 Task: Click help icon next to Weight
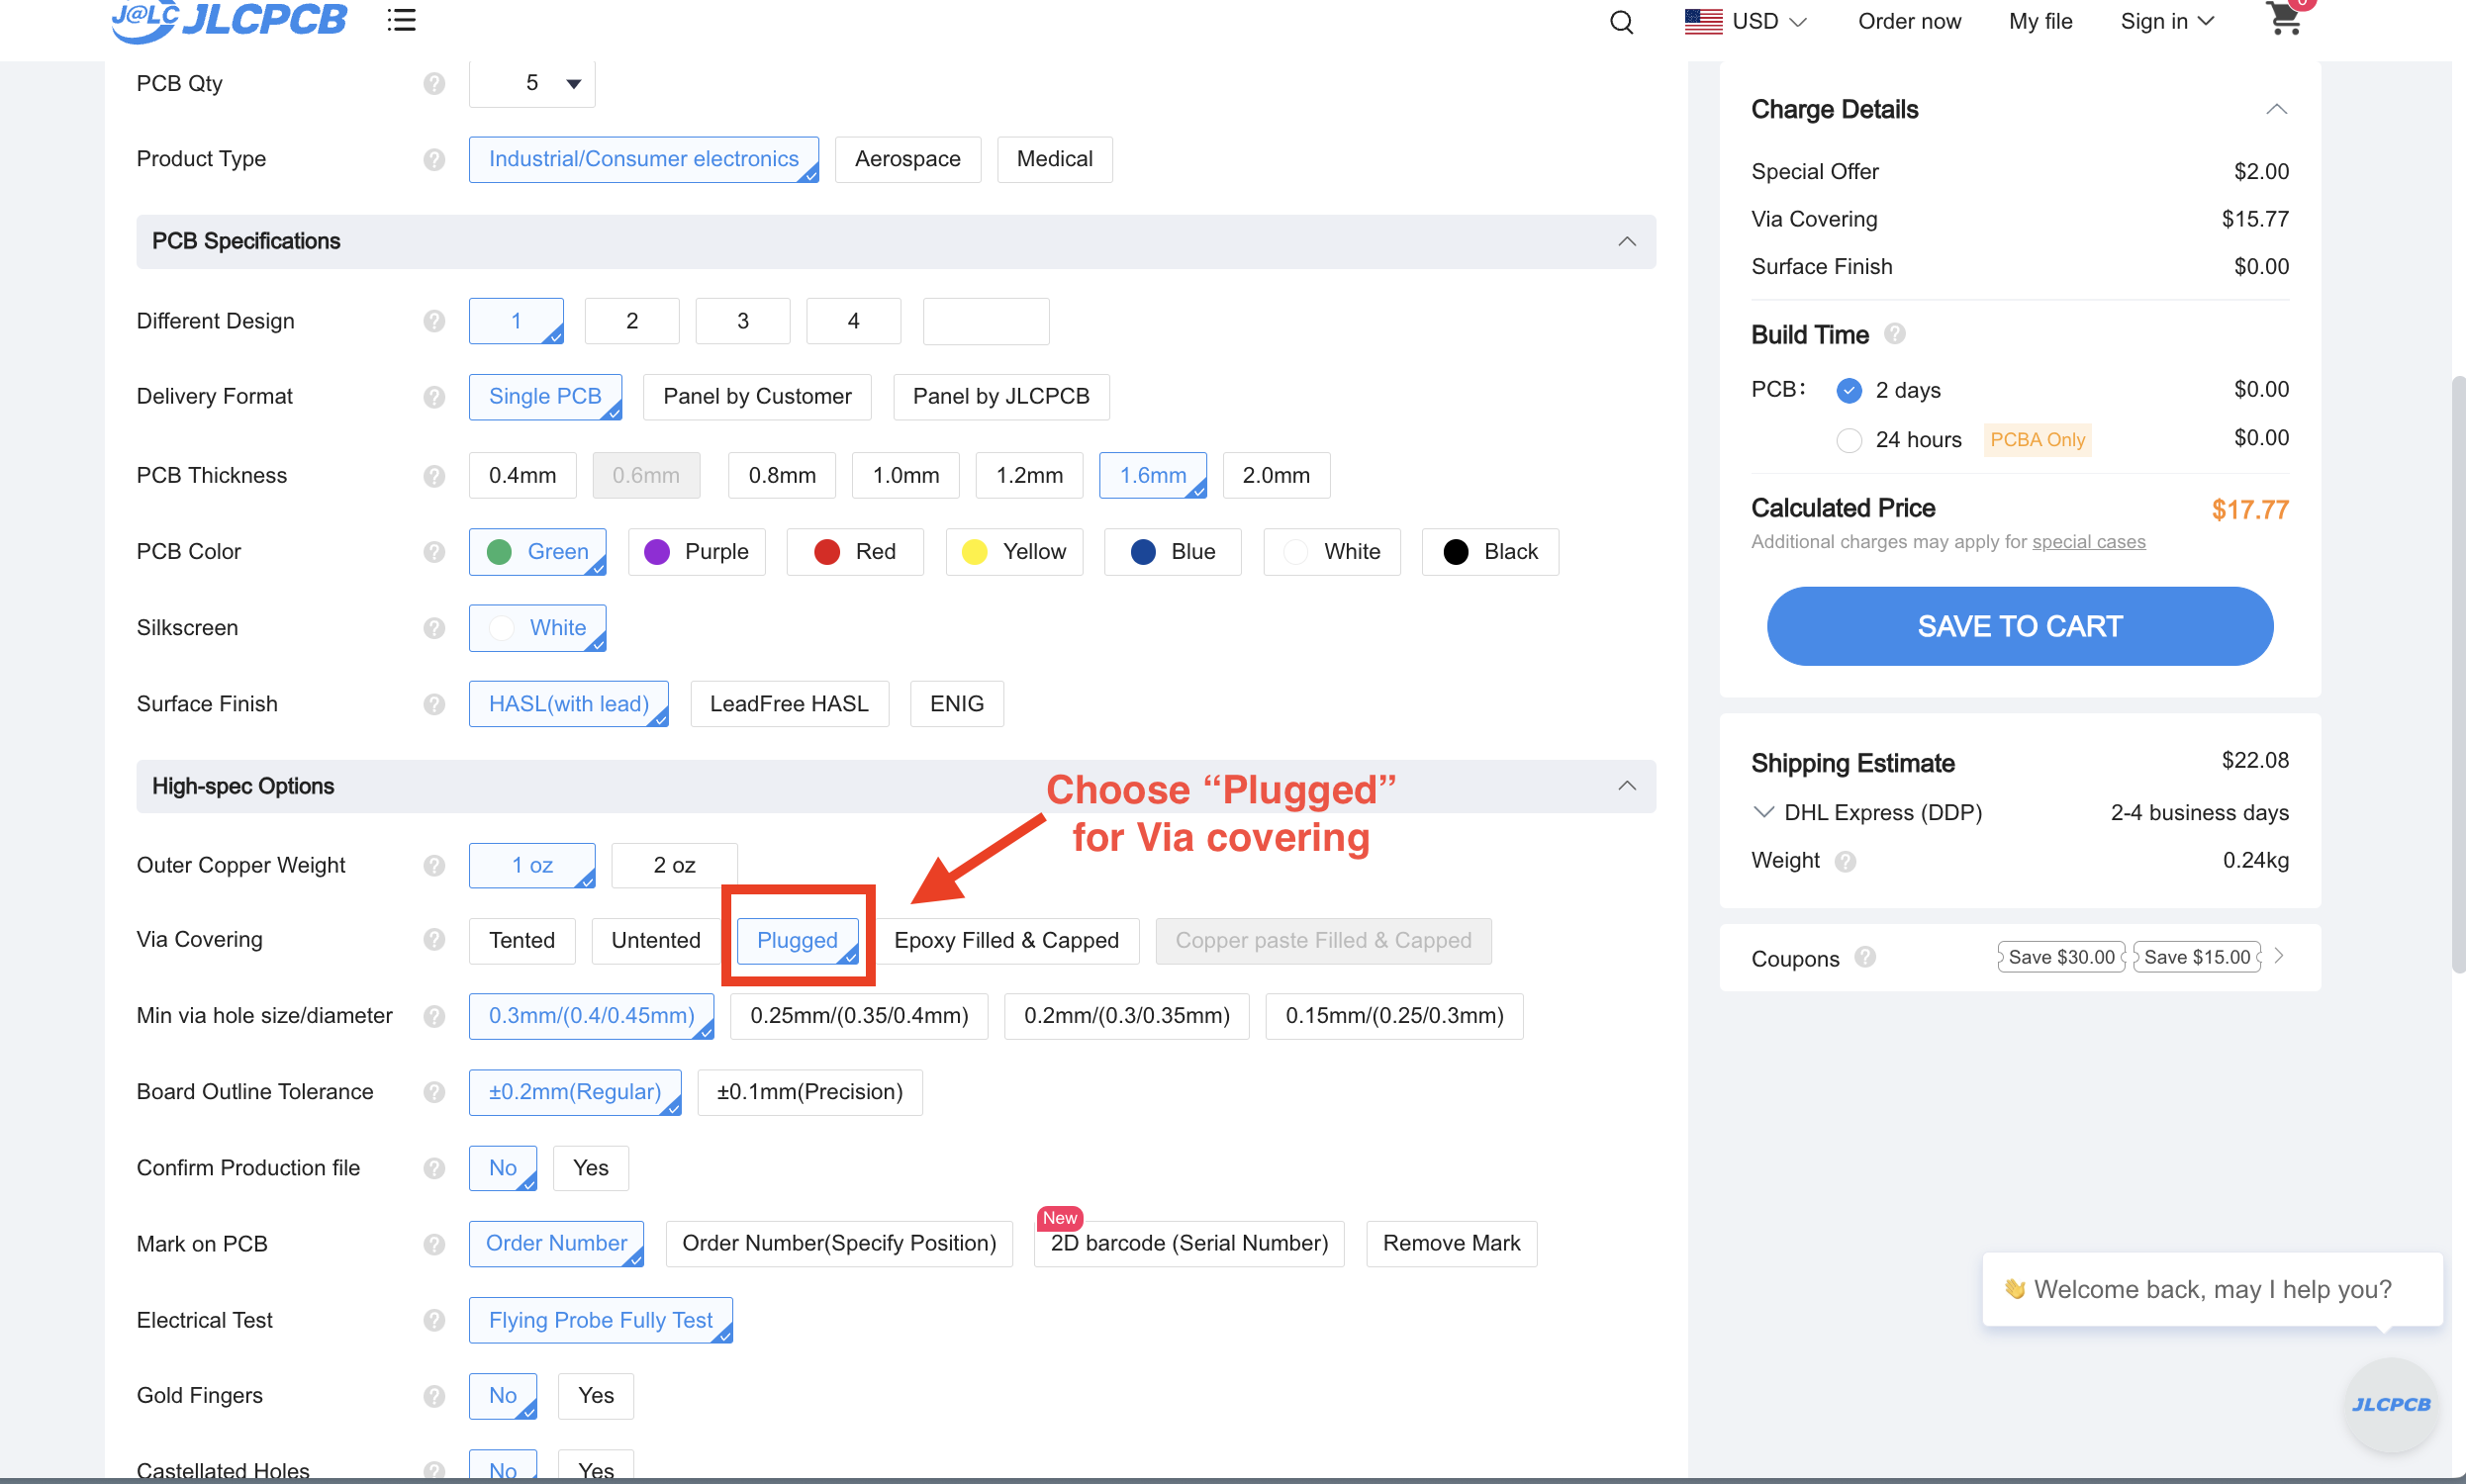[x=1846, y=862]
